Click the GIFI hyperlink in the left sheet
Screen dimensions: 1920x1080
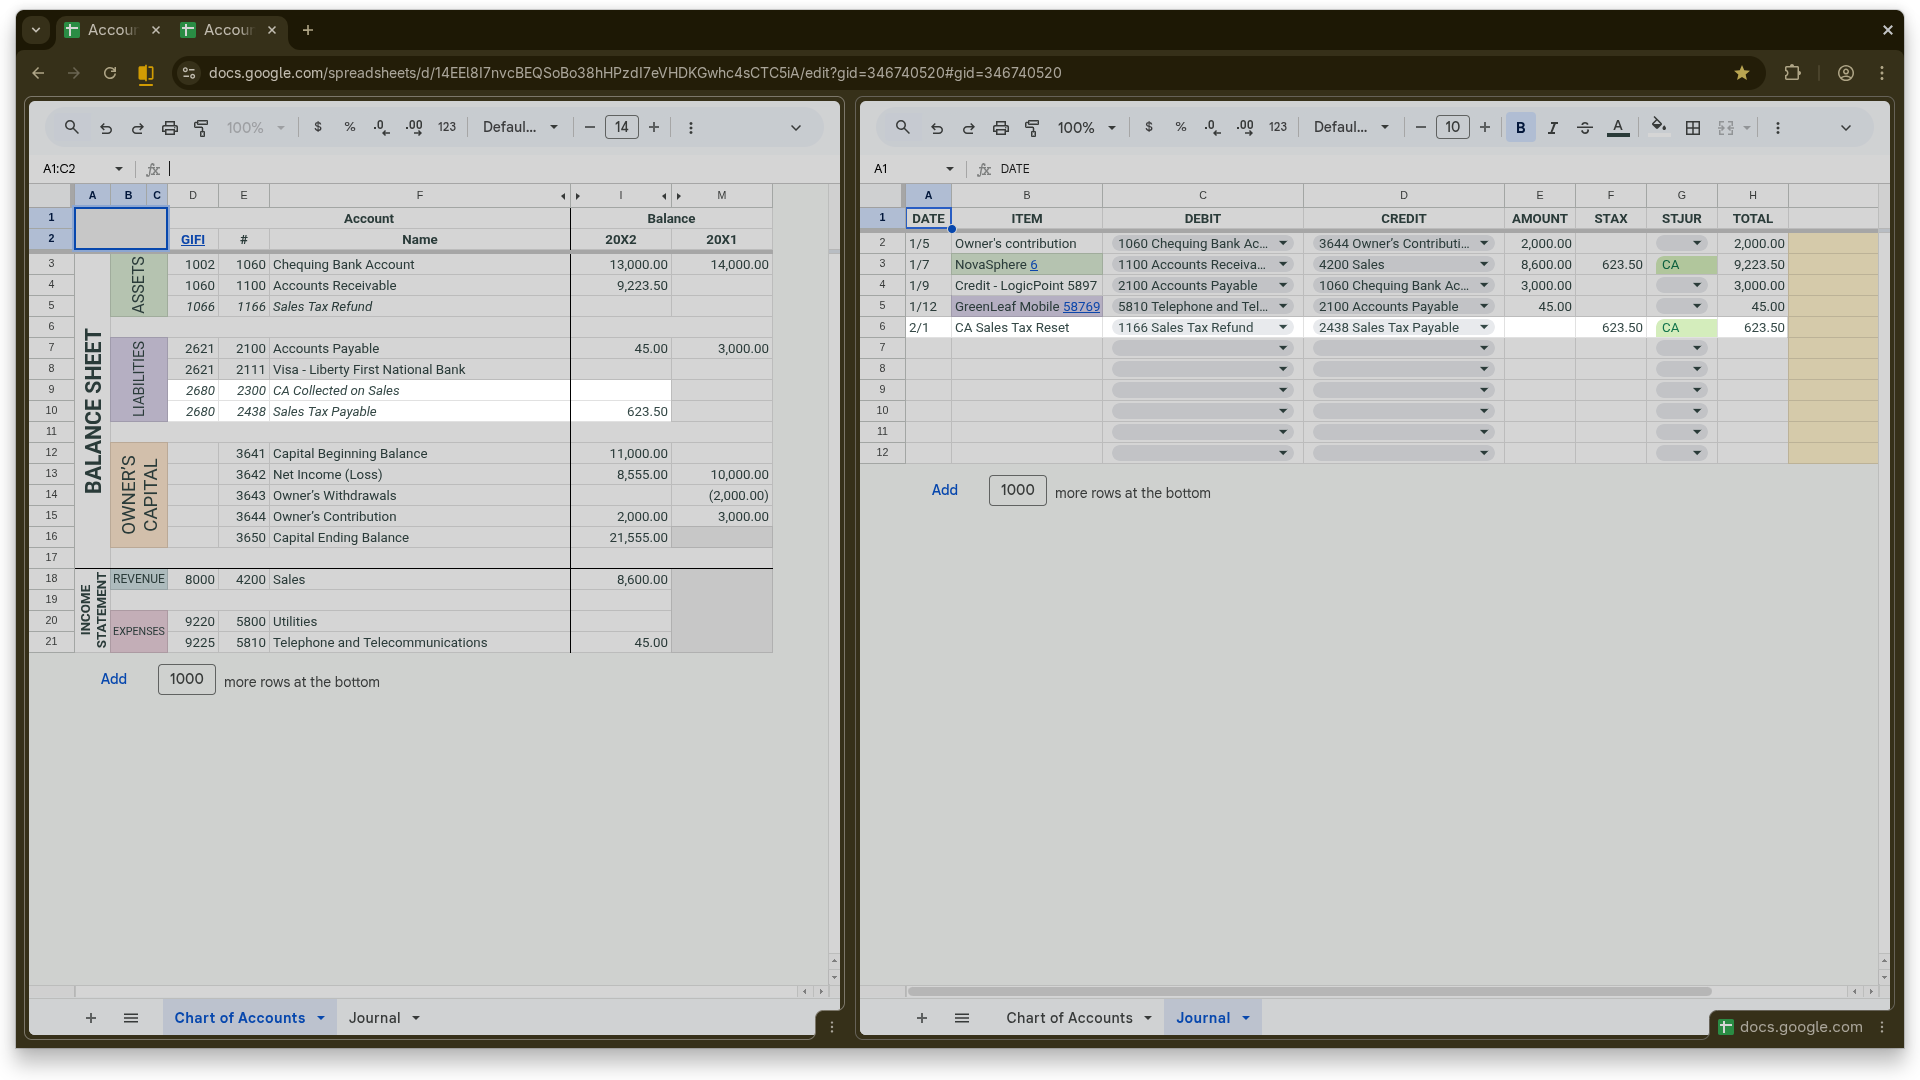[192, 239]
